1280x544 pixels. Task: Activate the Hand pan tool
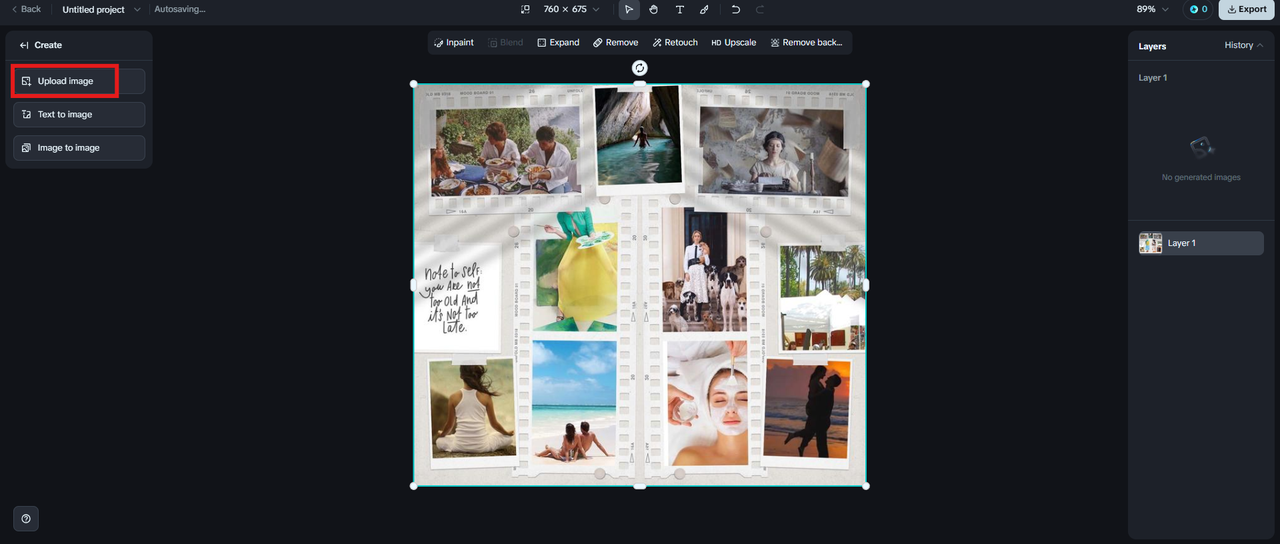click(654, 9)
